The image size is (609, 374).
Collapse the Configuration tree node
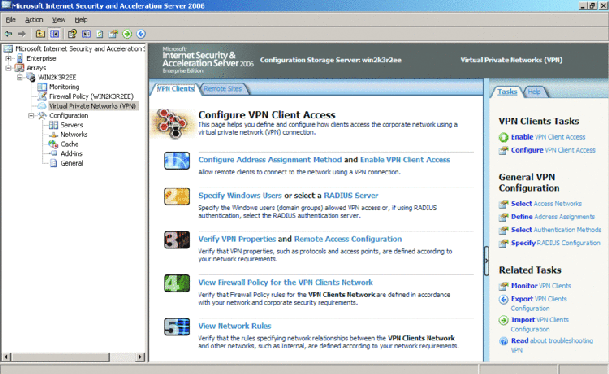[x=31, y=116]
